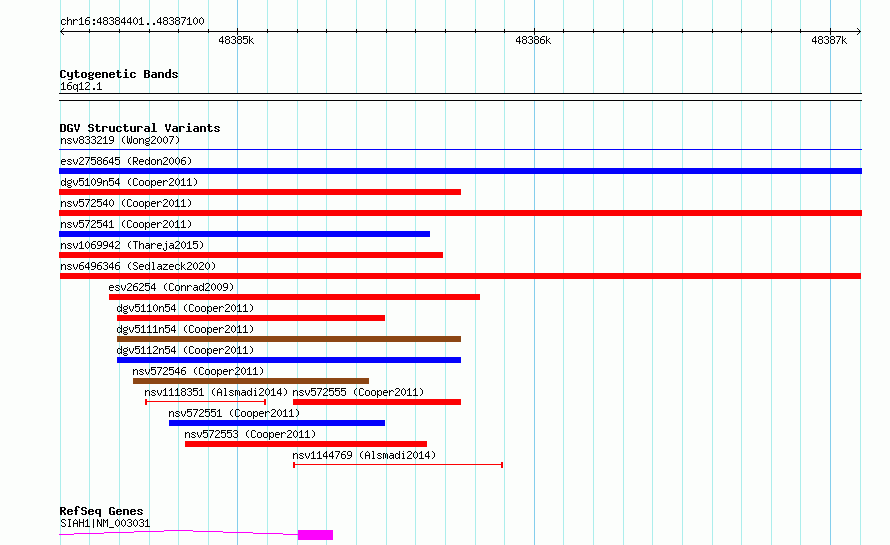Click the left arrow of the ruler
The image size is (890, 545).
click(x=62, y=31)
